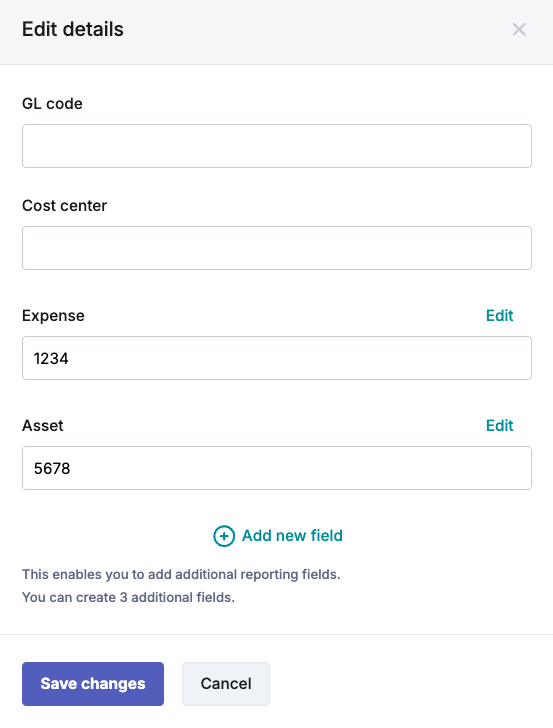
Task: Place cursor on the 5678 value
Action: pyautogui.click(x=52, y=468)
